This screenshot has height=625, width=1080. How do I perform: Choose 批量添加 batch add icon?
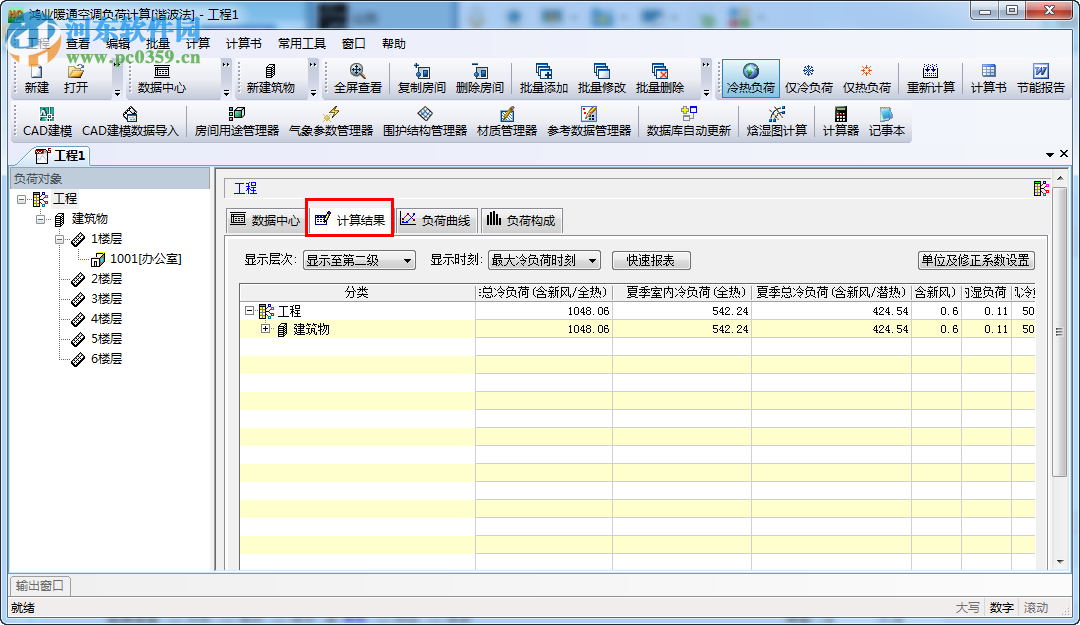tap(543, 79)
